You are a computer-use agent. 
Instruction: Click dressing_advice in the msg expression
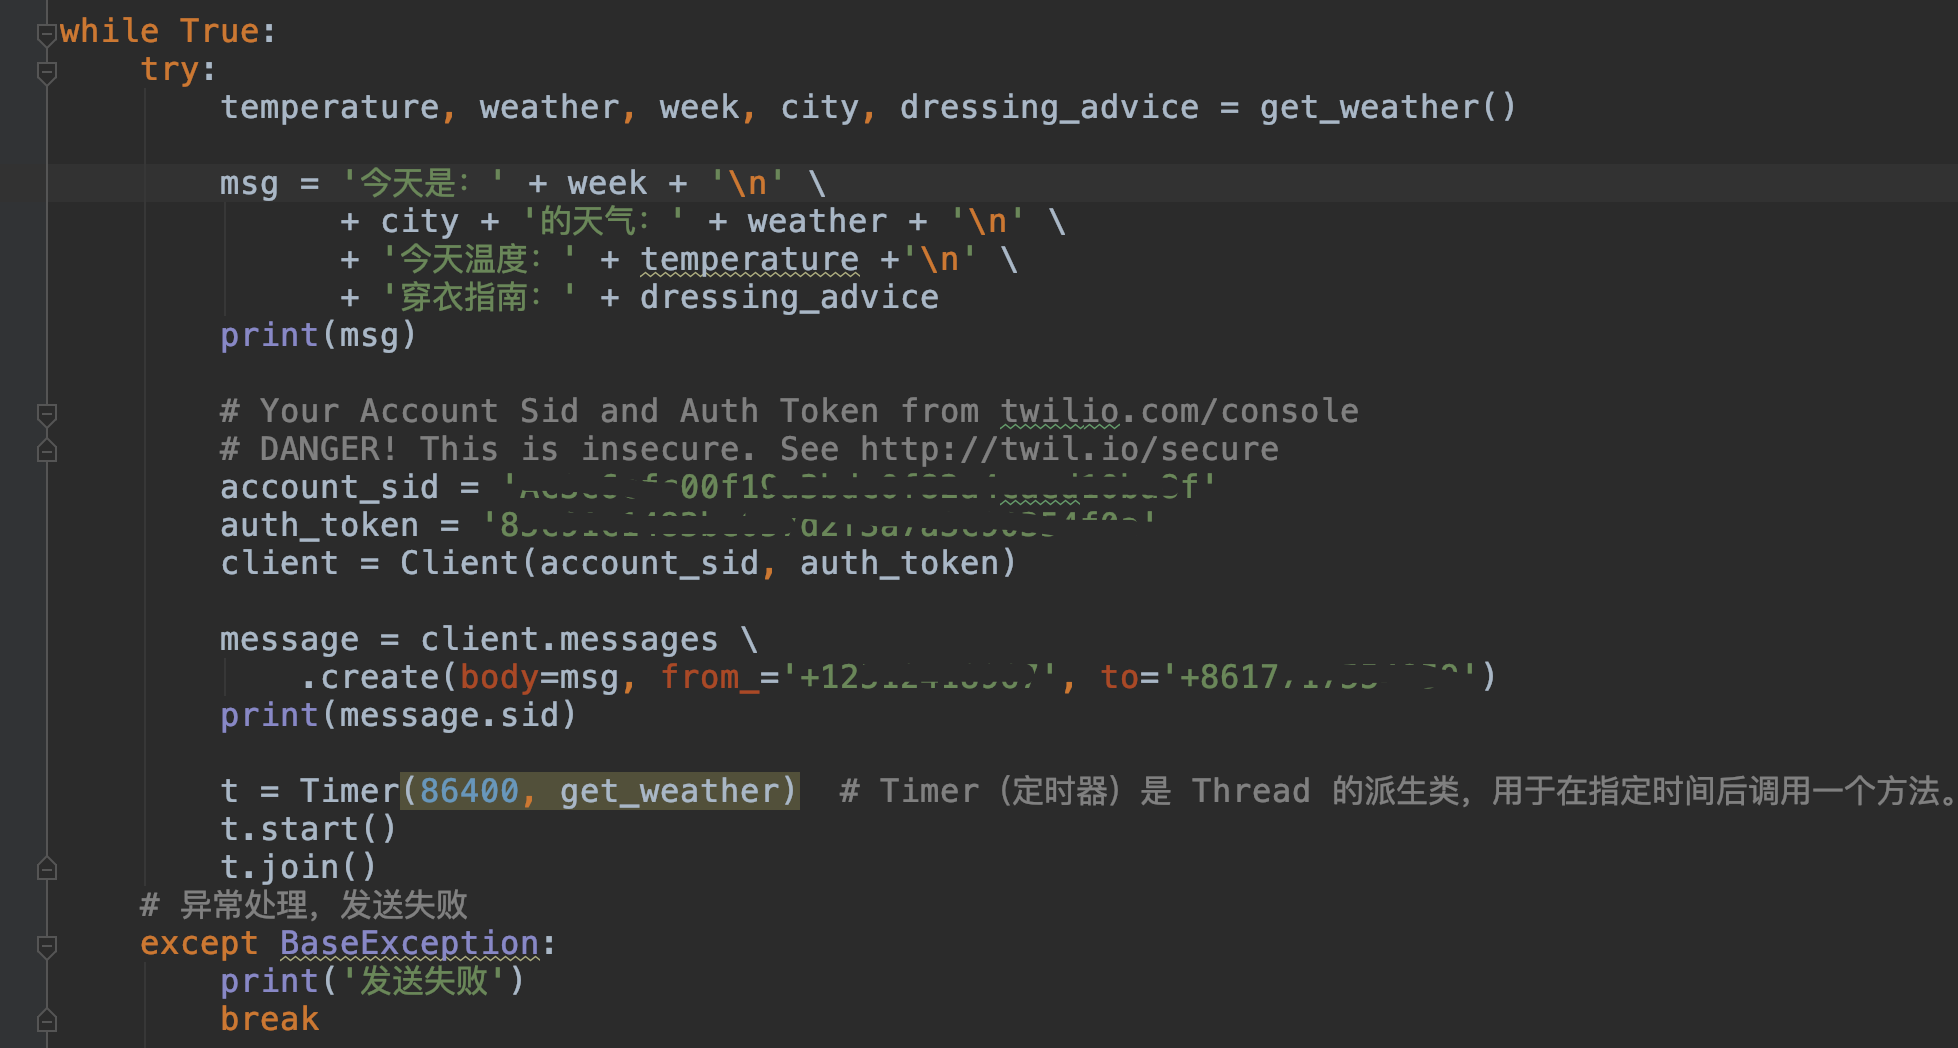point(789,297)
